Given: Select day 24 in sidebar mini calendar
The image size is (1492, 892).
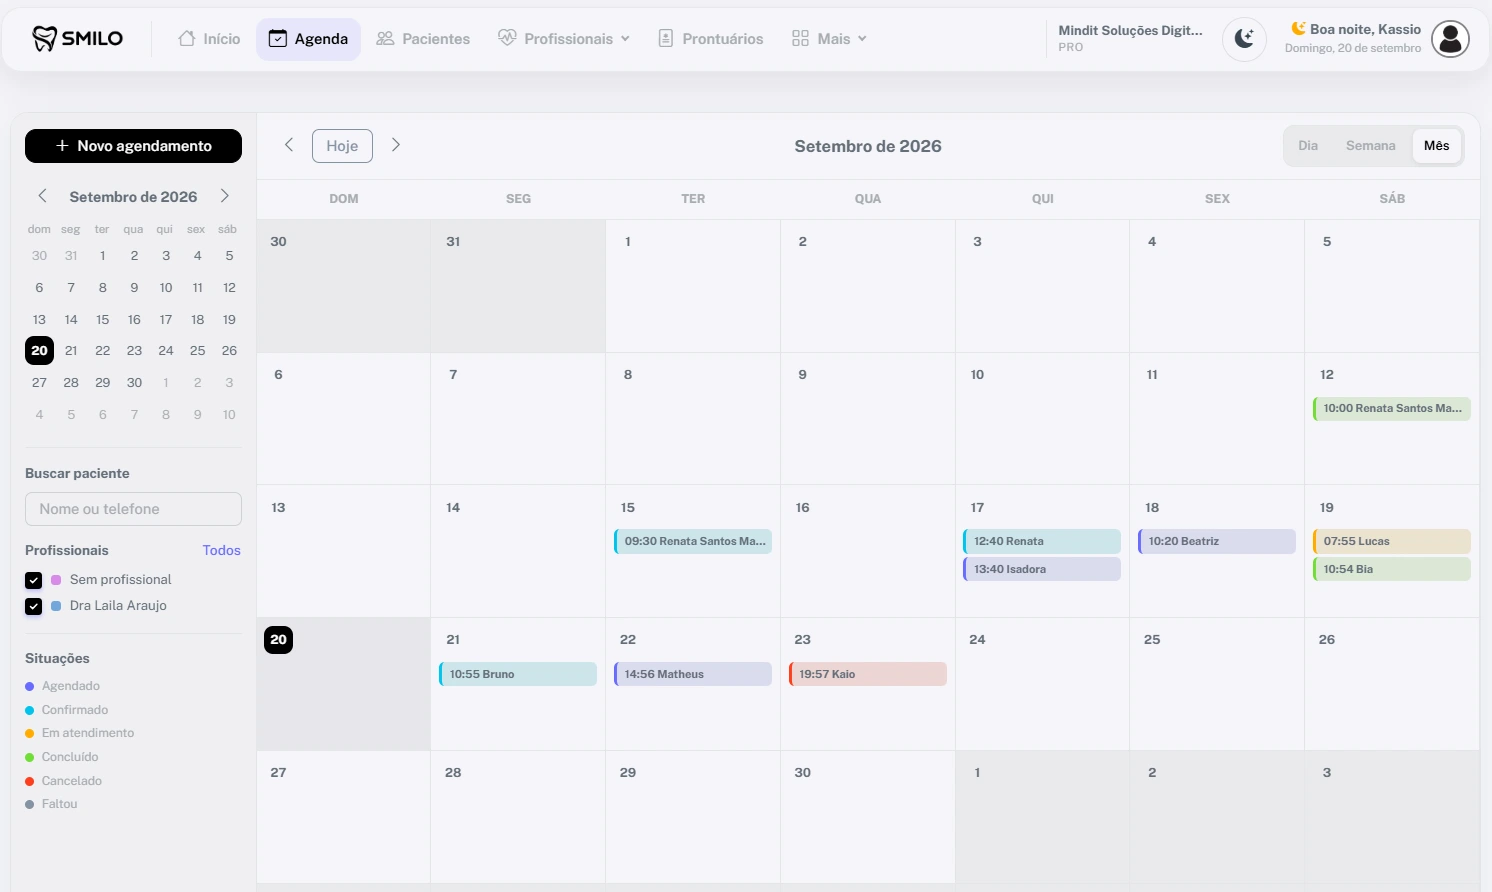Looking at the screenshot, I should click(166, 351).
